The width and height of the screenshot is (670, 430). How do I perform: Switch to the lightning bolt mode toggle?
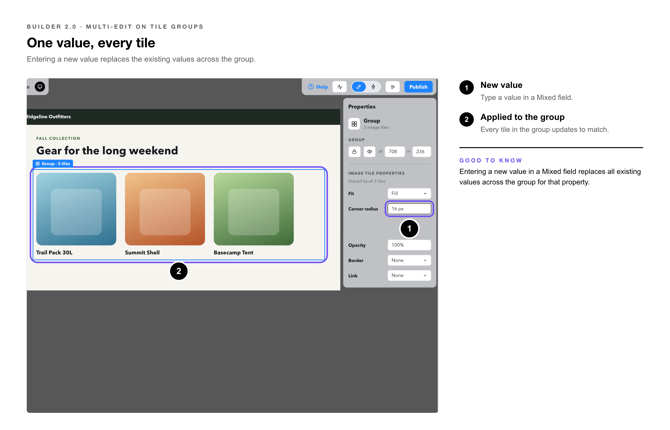[373, 87]
